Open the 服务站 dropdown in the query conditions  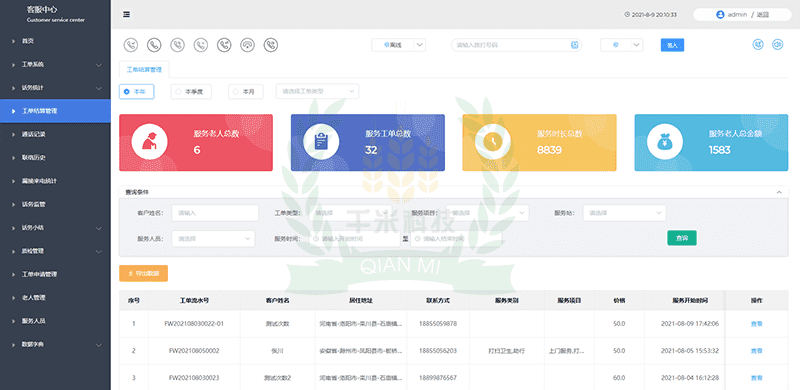point(624,213)
